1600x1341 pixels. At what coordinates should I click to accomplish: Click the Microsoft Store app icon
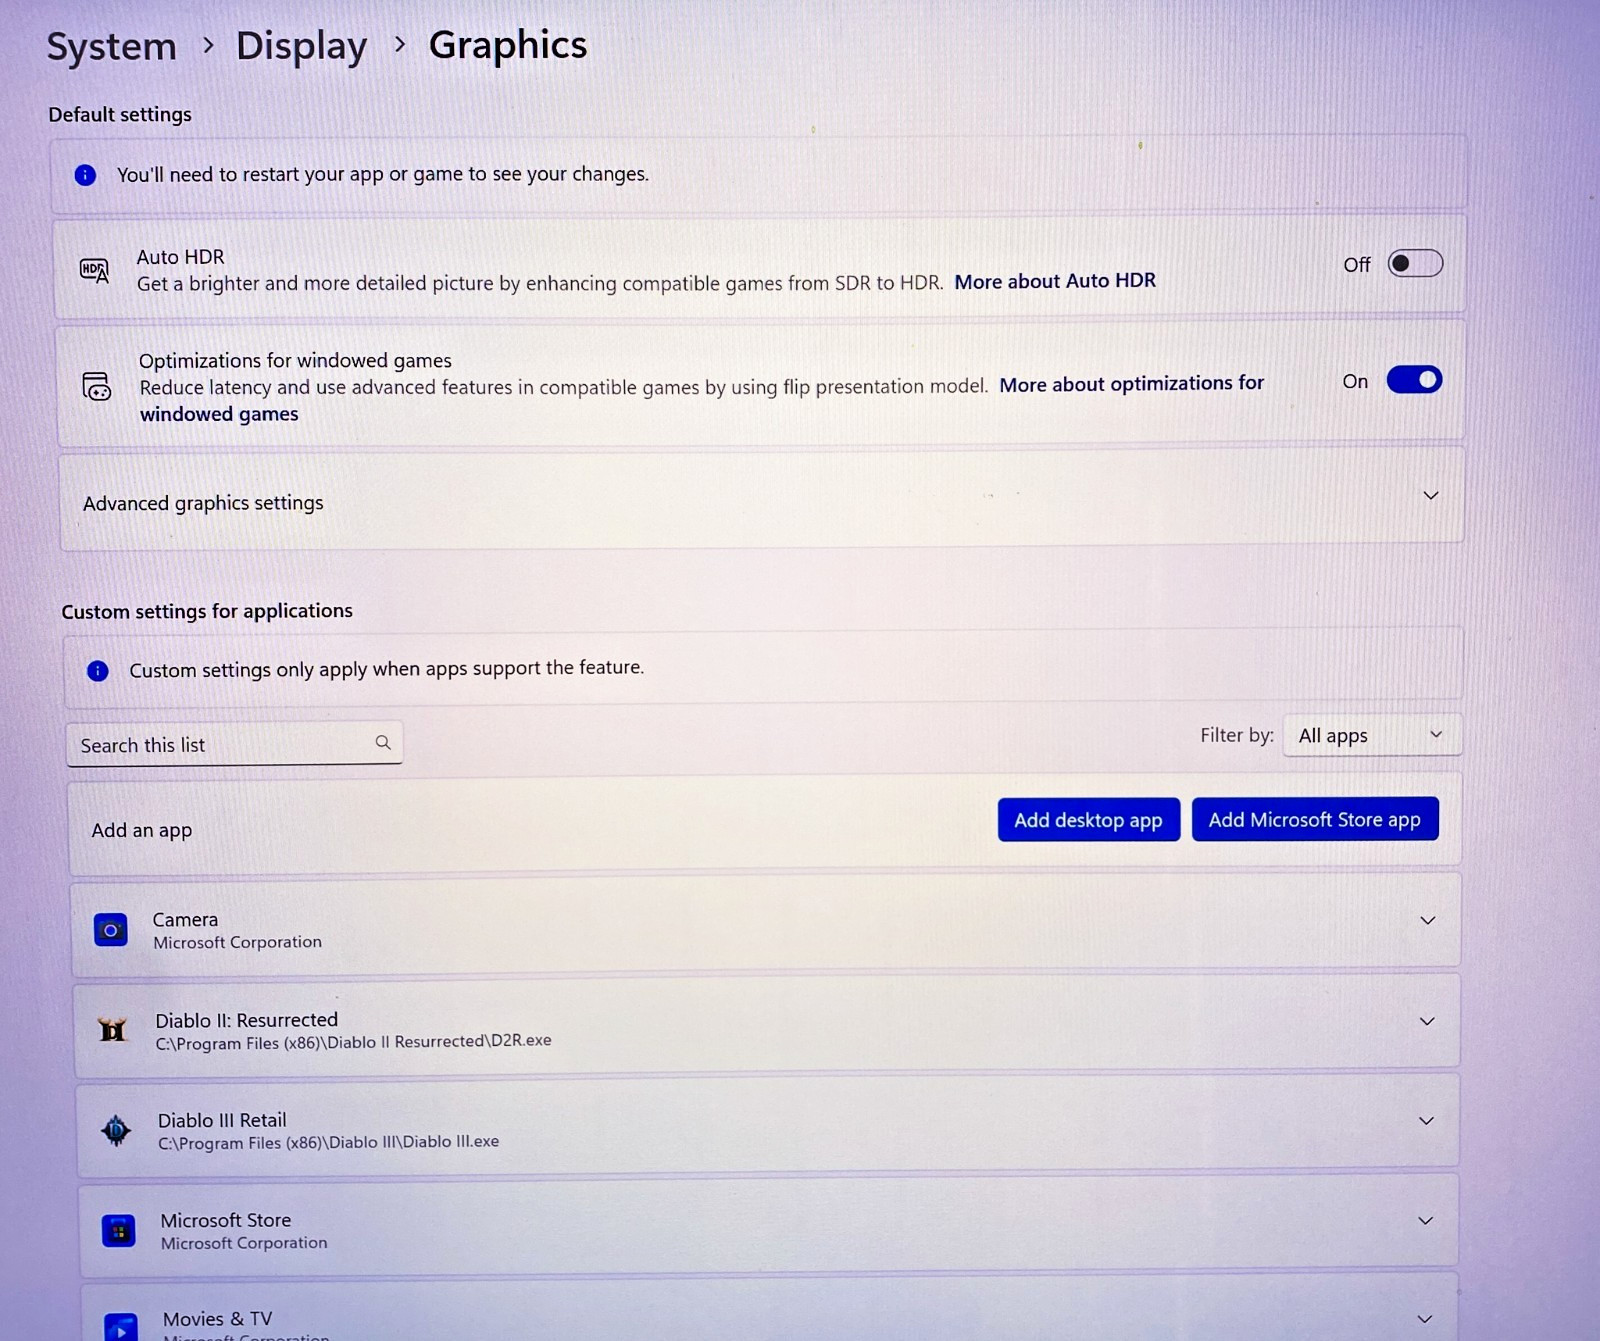(119, 1231)
